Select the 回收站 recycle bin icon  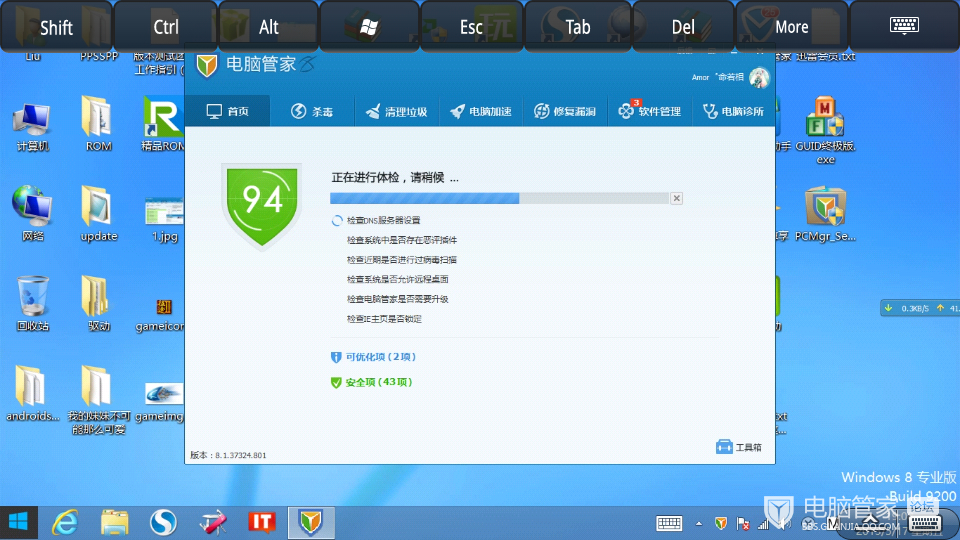coord(32,304)
